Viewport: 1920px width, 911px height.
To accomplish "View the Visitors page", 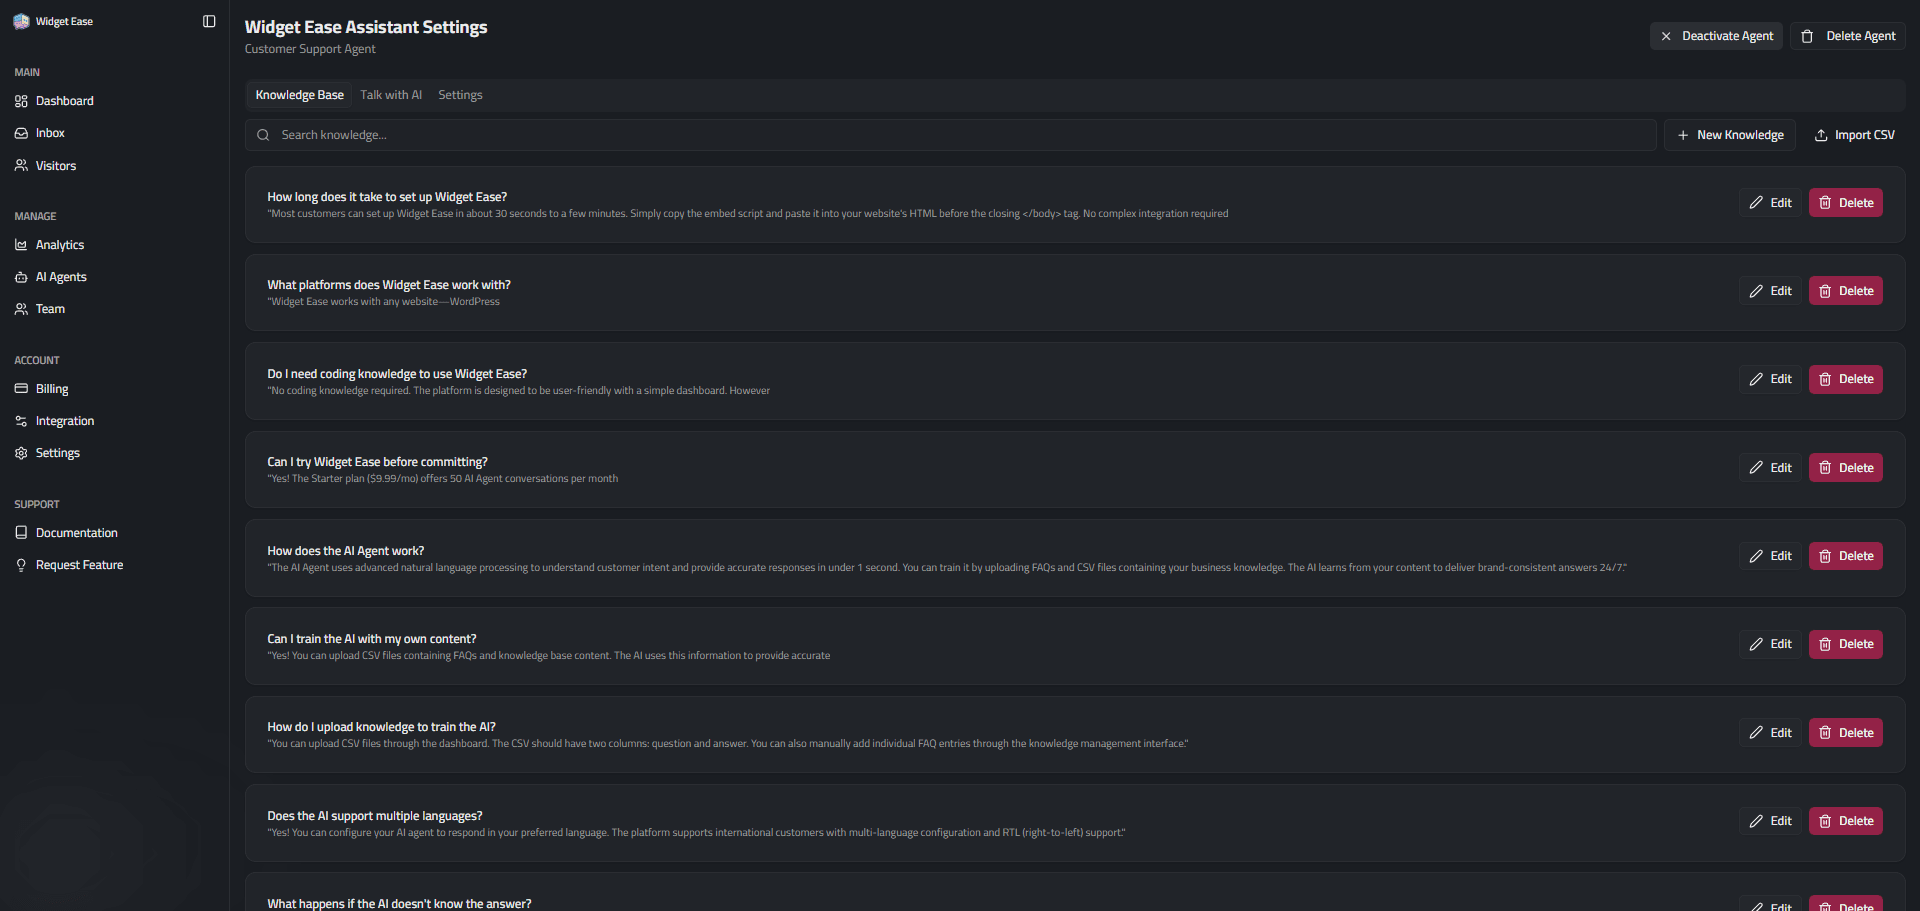I will 56,165.
